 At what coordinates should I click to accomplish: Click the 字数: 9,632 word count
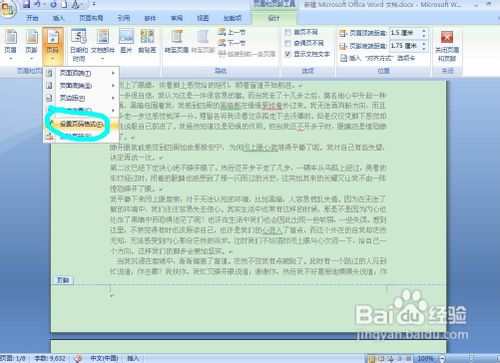coord(50,358)
